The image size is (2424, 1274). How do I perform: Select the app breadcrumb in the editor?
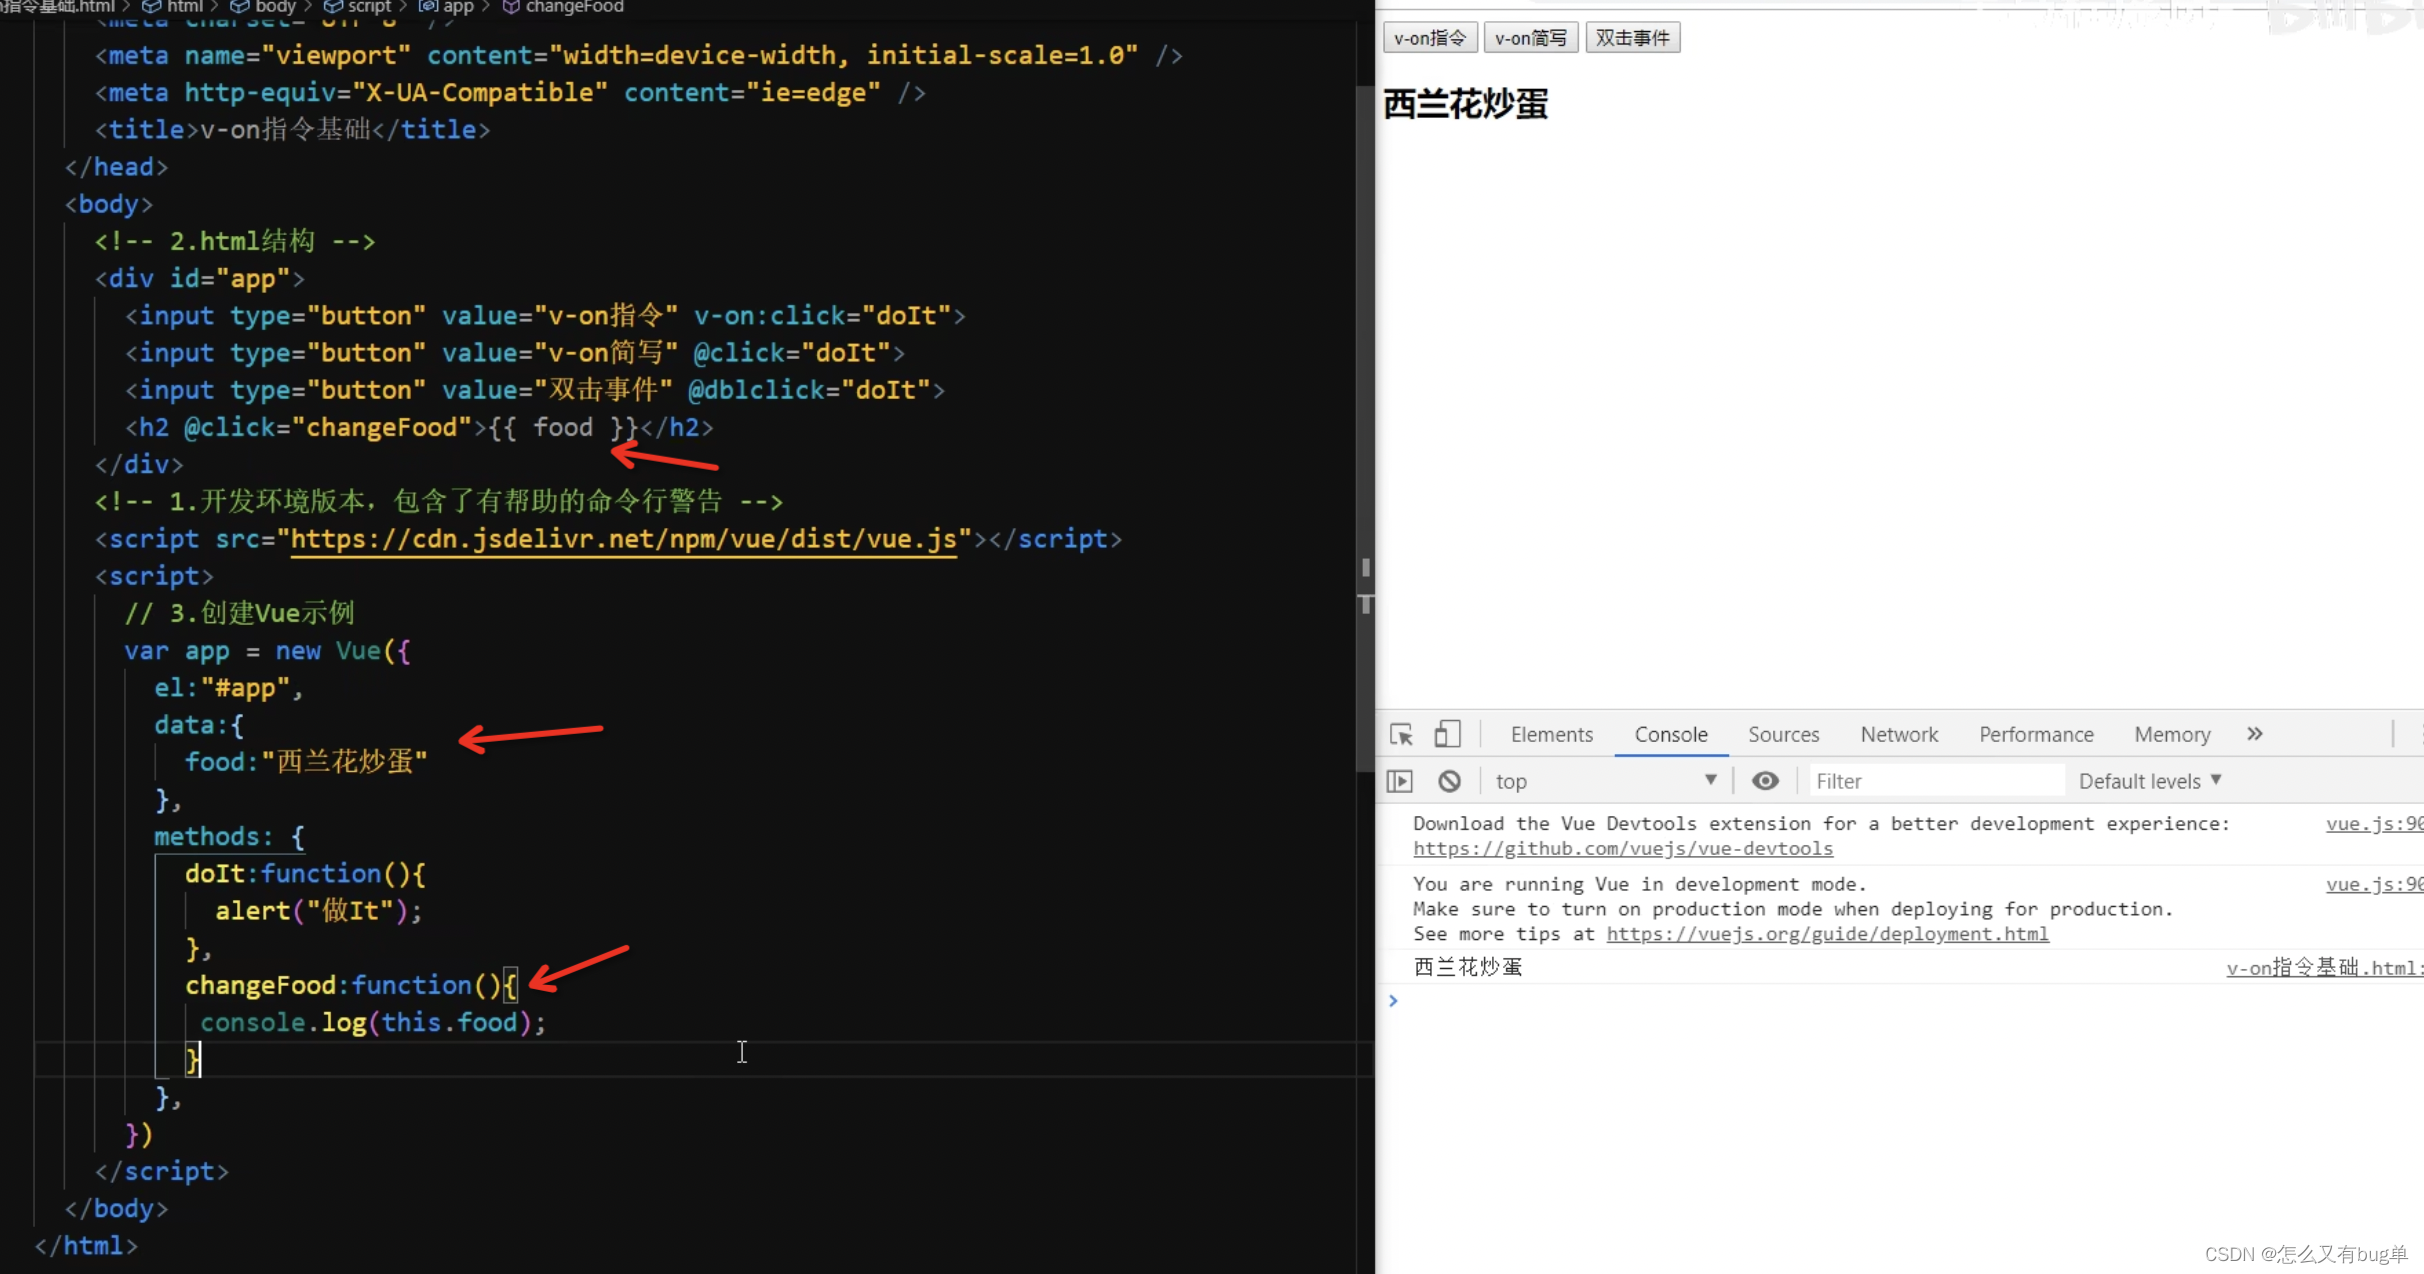click(x=447, y=7)
